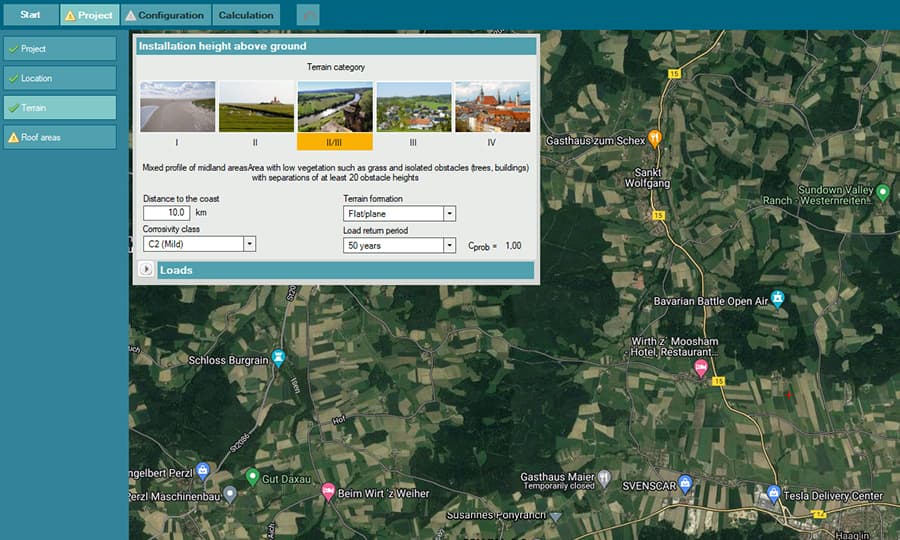
Task: Click the Beim Wirt 'z Weiher hotel pin
Action: tap(328, 491)
